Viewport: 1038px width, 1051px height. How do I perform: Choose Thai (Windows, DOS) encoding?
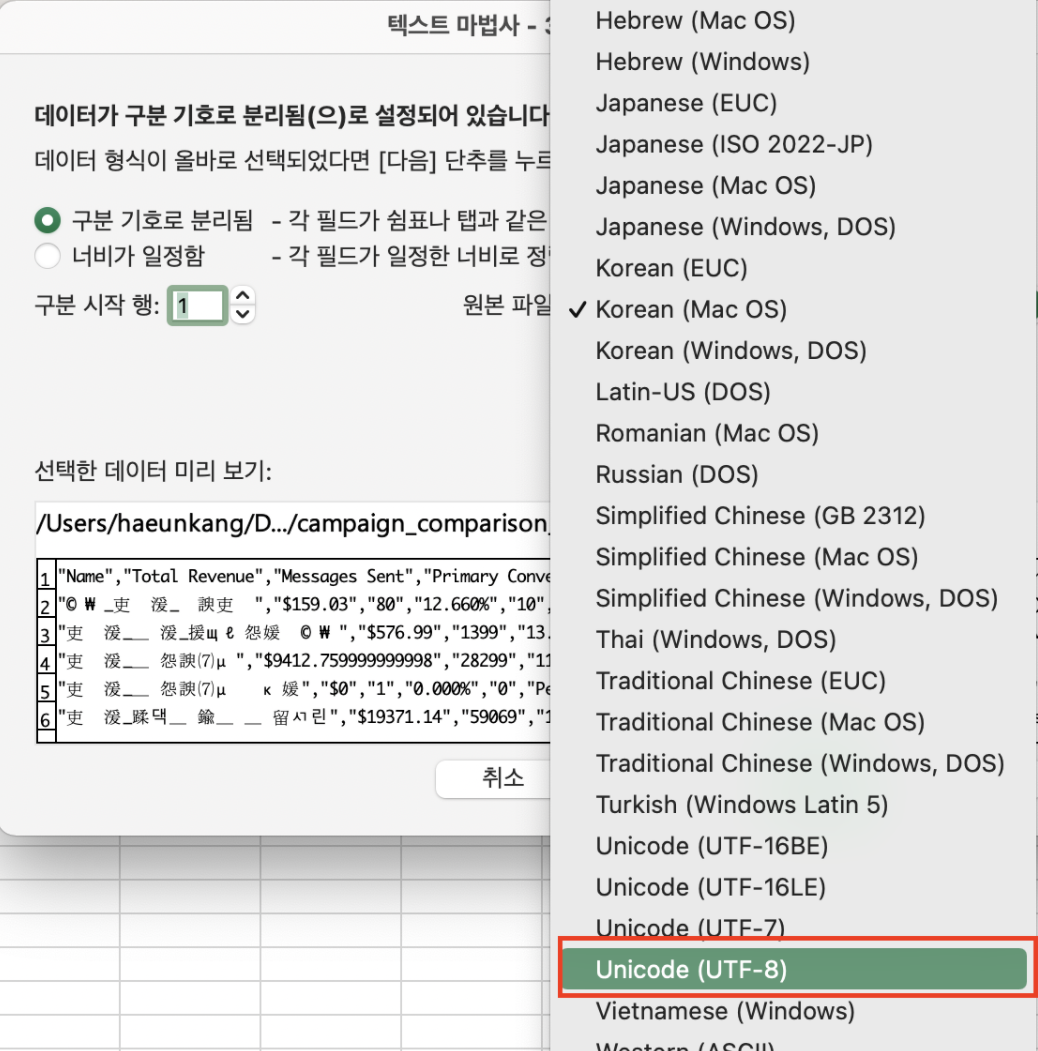point(793,640)
